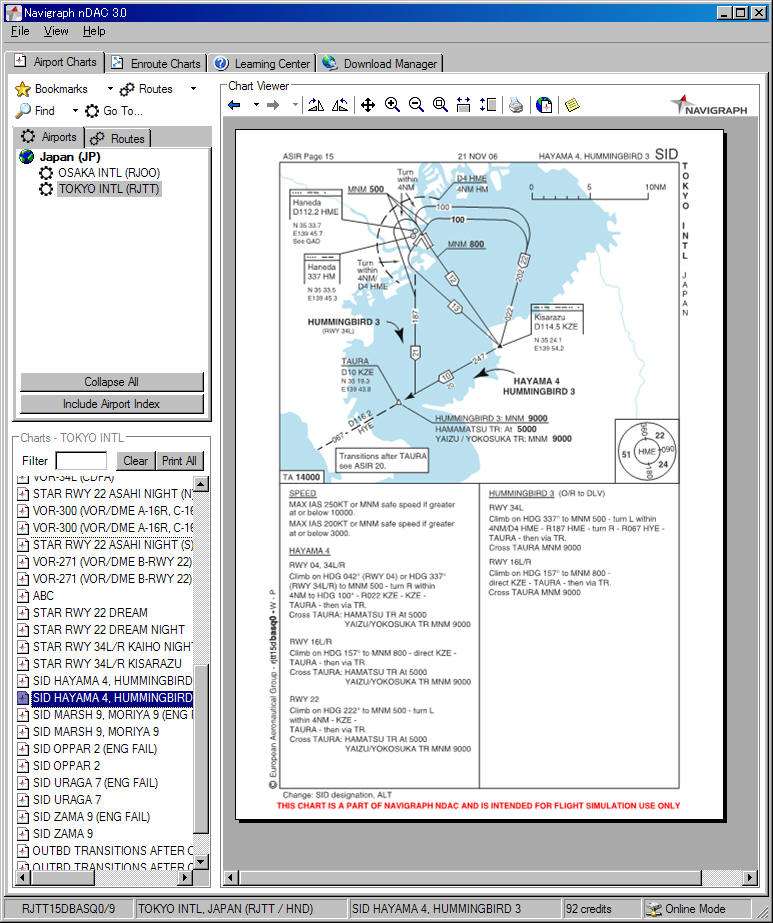This screenshot has width=773, height=923.
Task: Open the Airport Charts tab
Action: [x=56, y=62]
